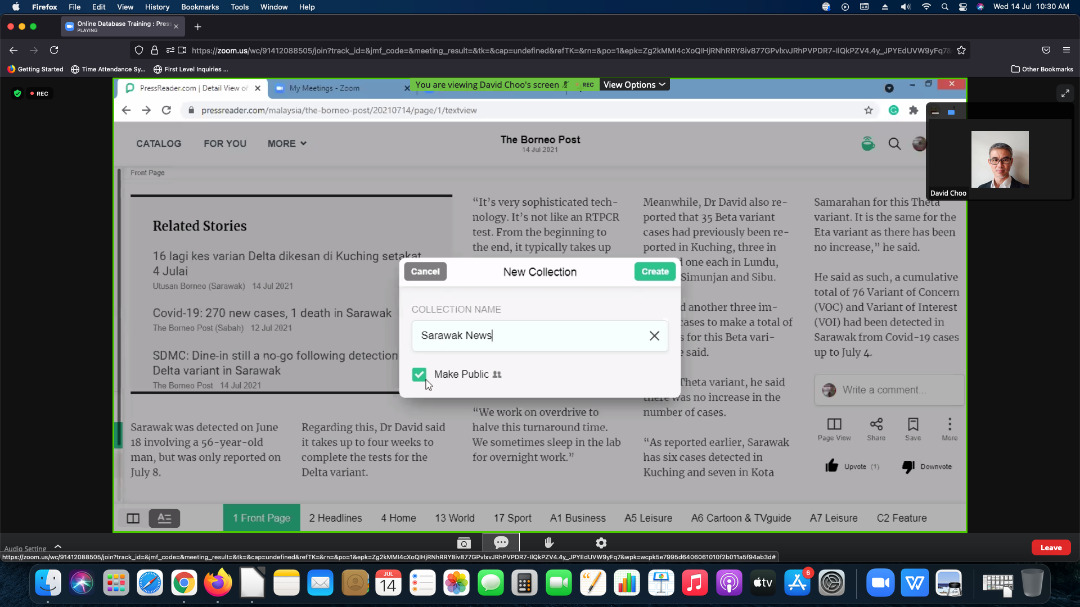This screenshot has width=1080, height=607.
Task: Clear the collection name with the X
Action: click(654, 336)
